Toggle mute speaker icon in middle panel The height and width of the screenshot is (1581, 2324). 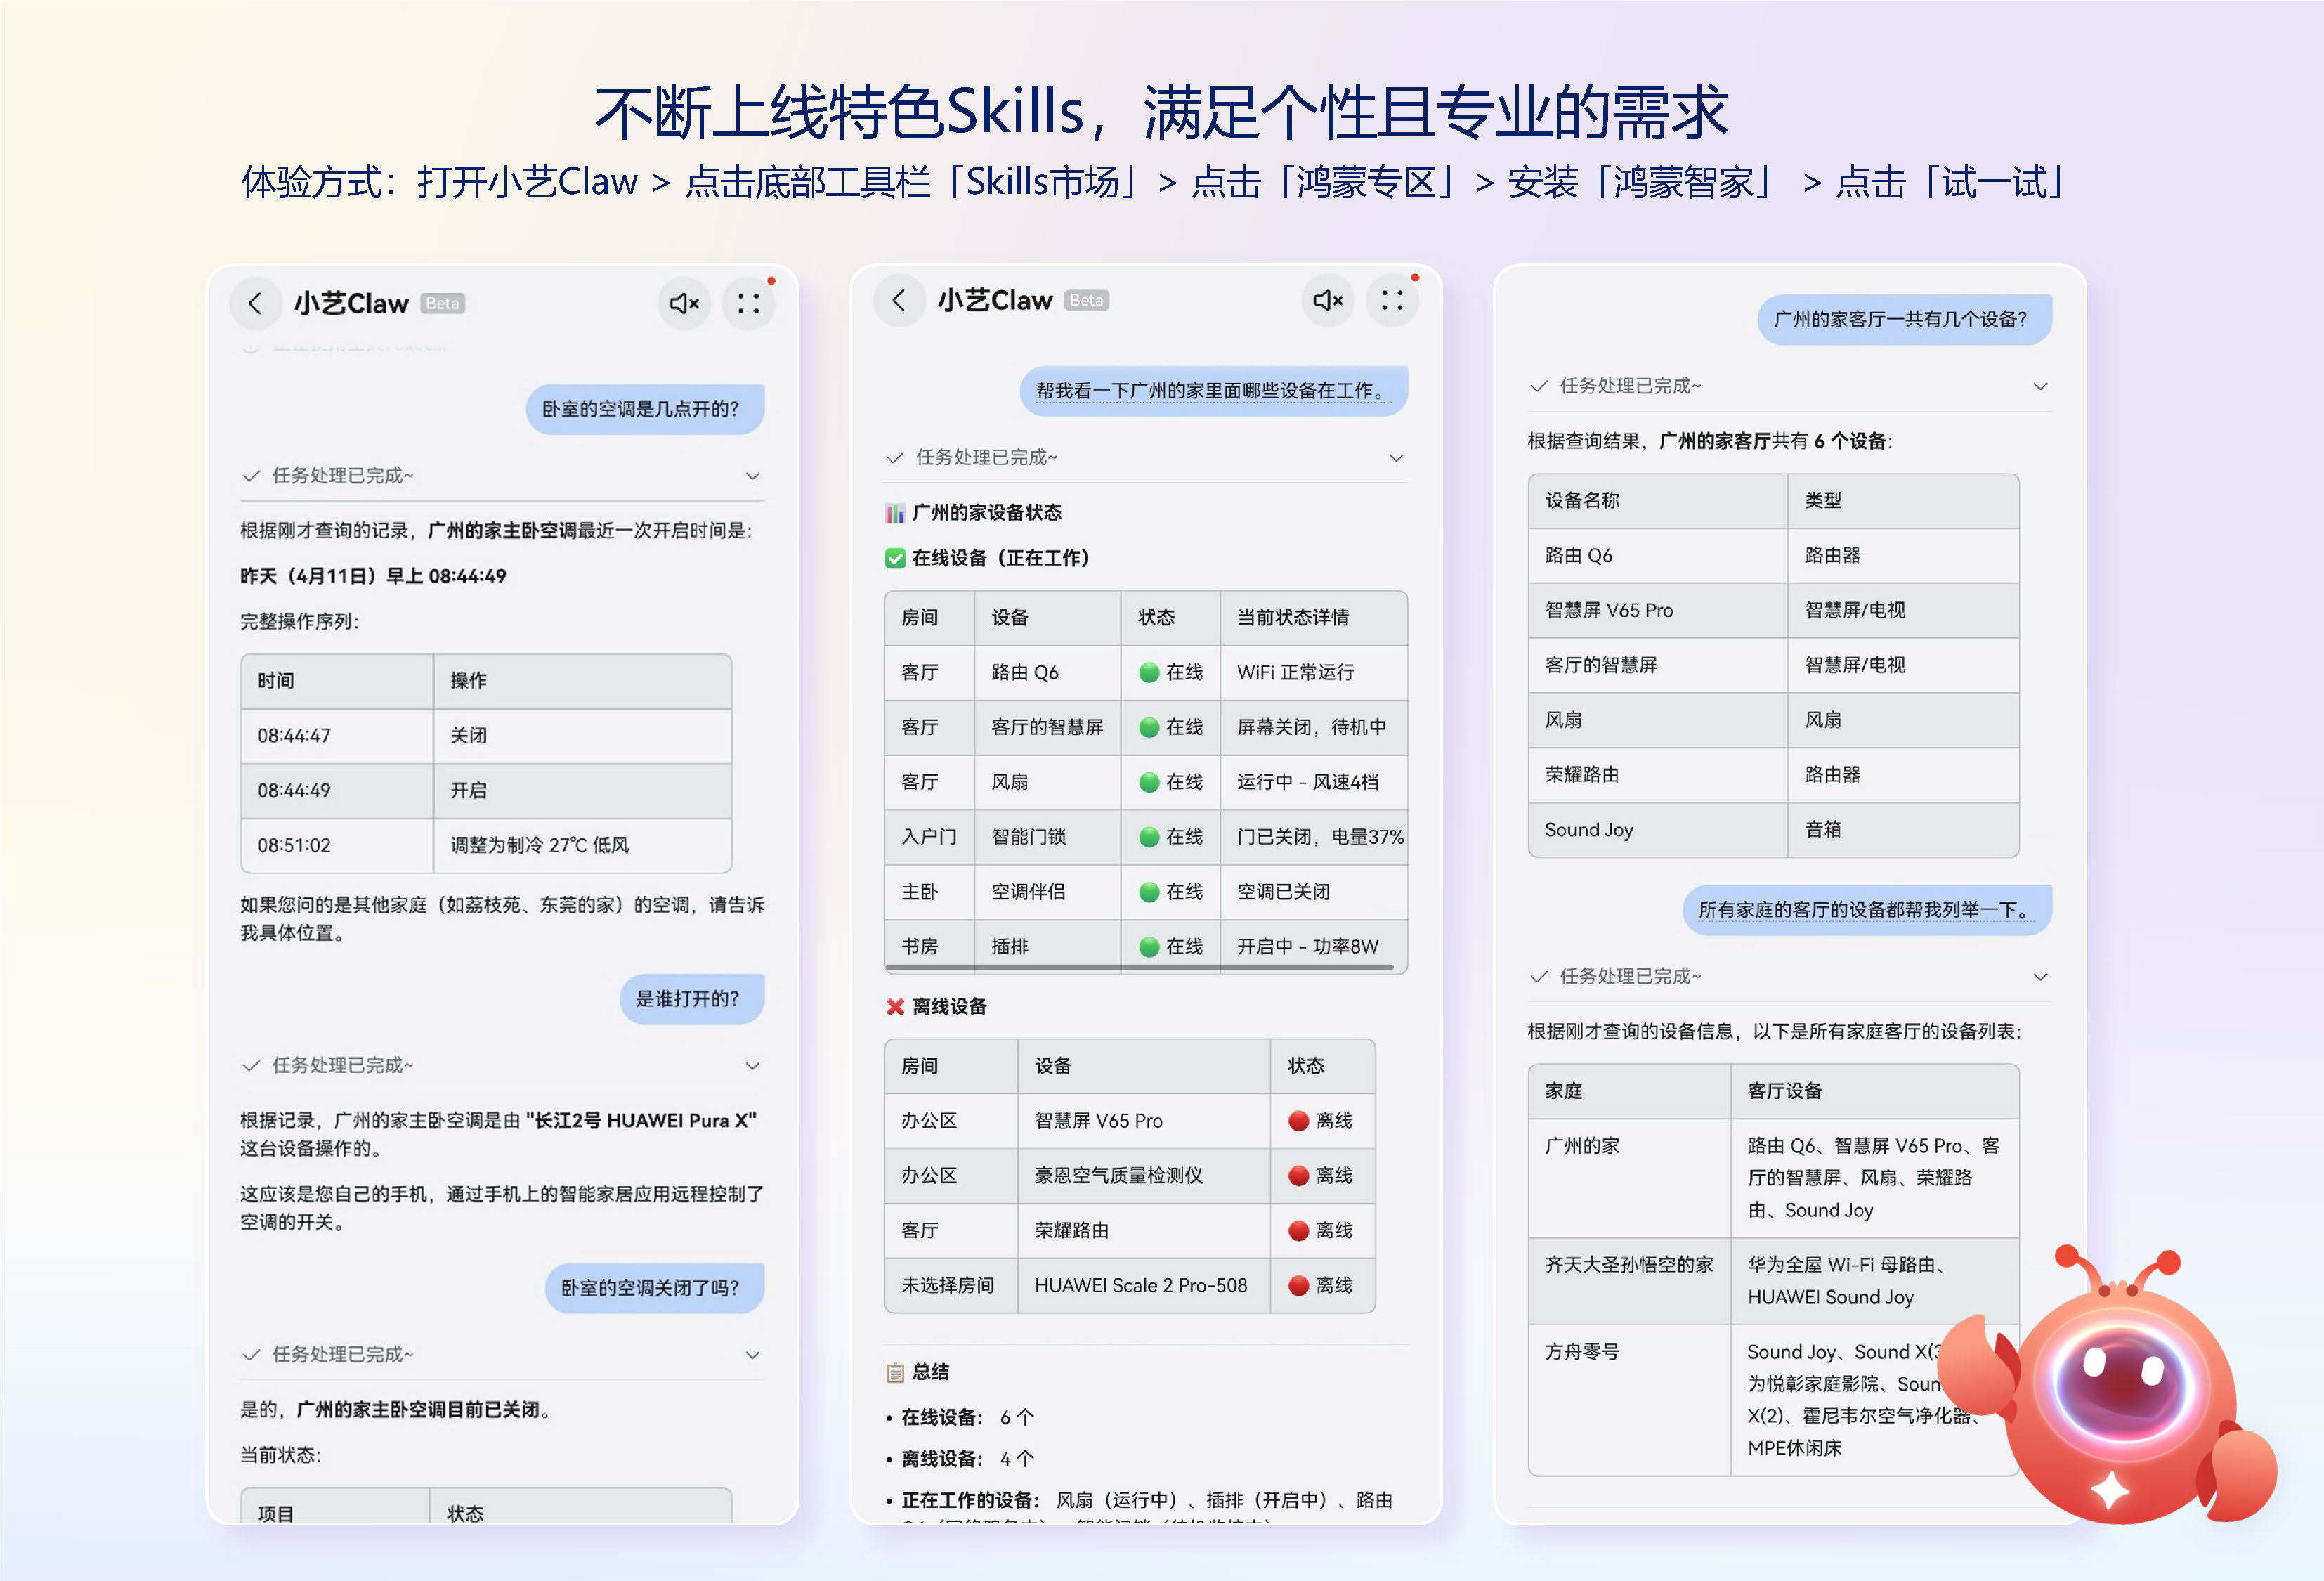tap(1327, 300)
